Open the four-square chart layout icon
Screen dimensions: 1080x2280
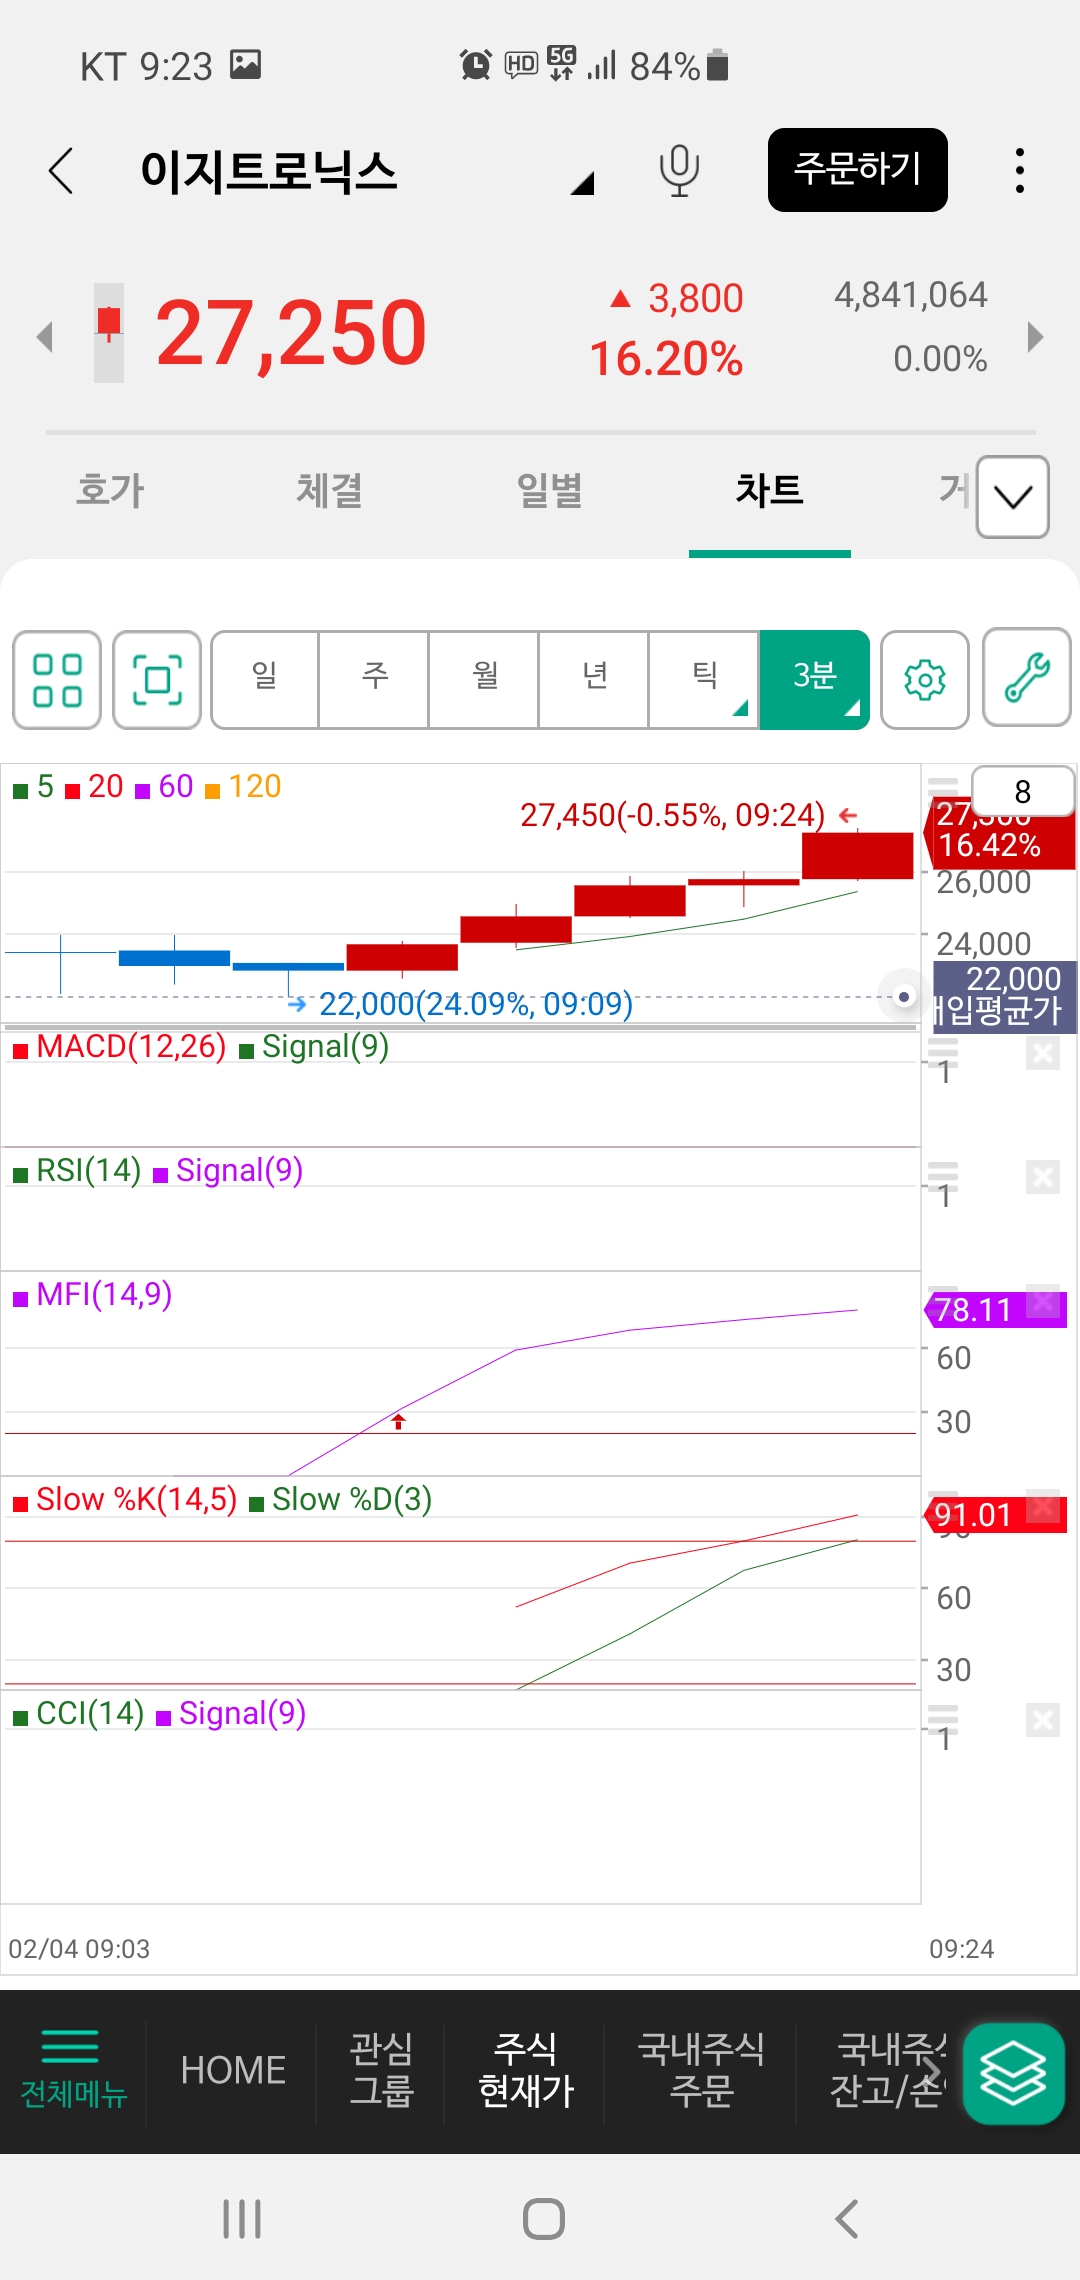coord(57,680)
